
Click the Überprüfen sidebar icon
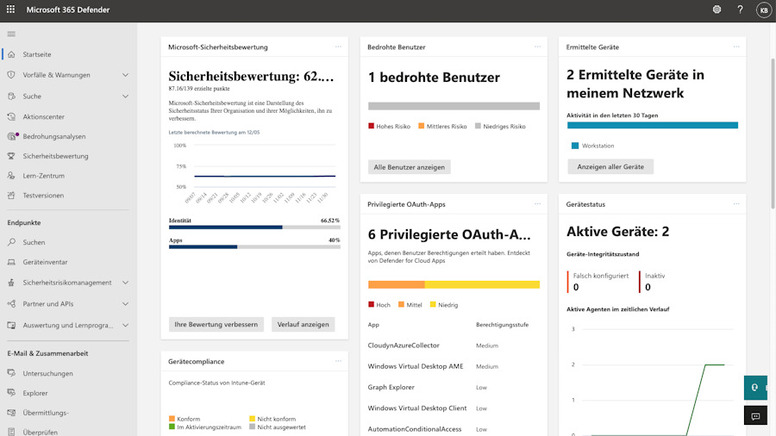click(x=11, y=432)
